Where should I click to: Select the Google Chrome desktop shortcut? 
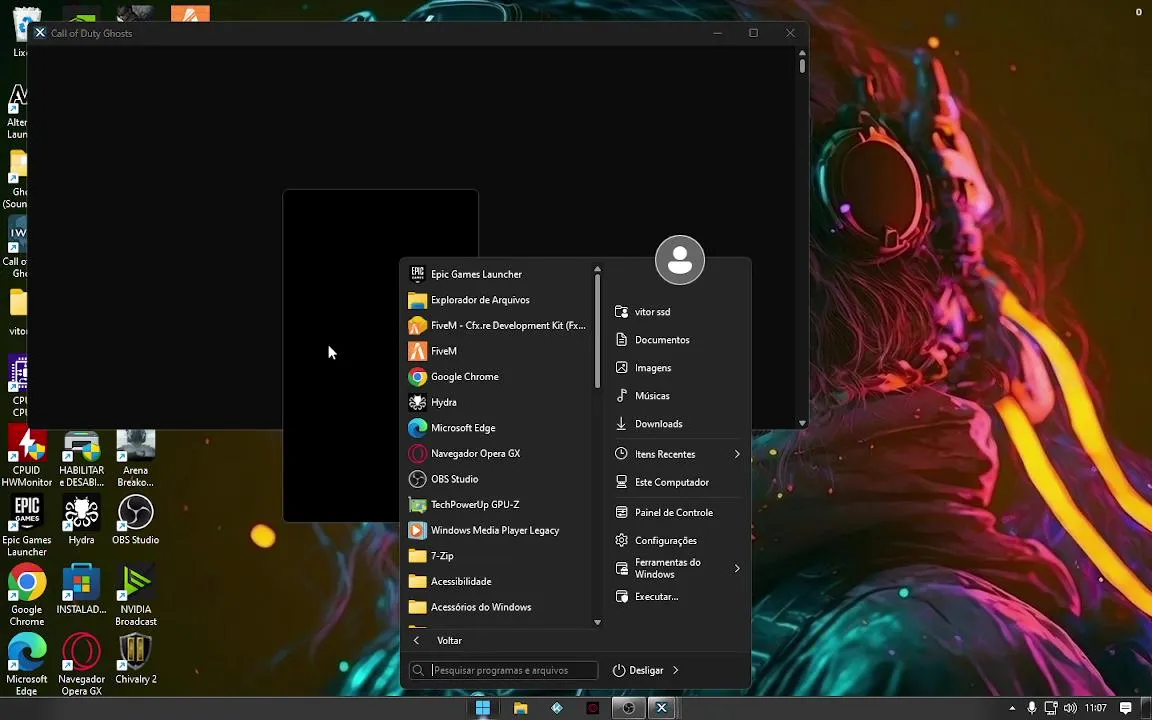(x=26, y=595)
